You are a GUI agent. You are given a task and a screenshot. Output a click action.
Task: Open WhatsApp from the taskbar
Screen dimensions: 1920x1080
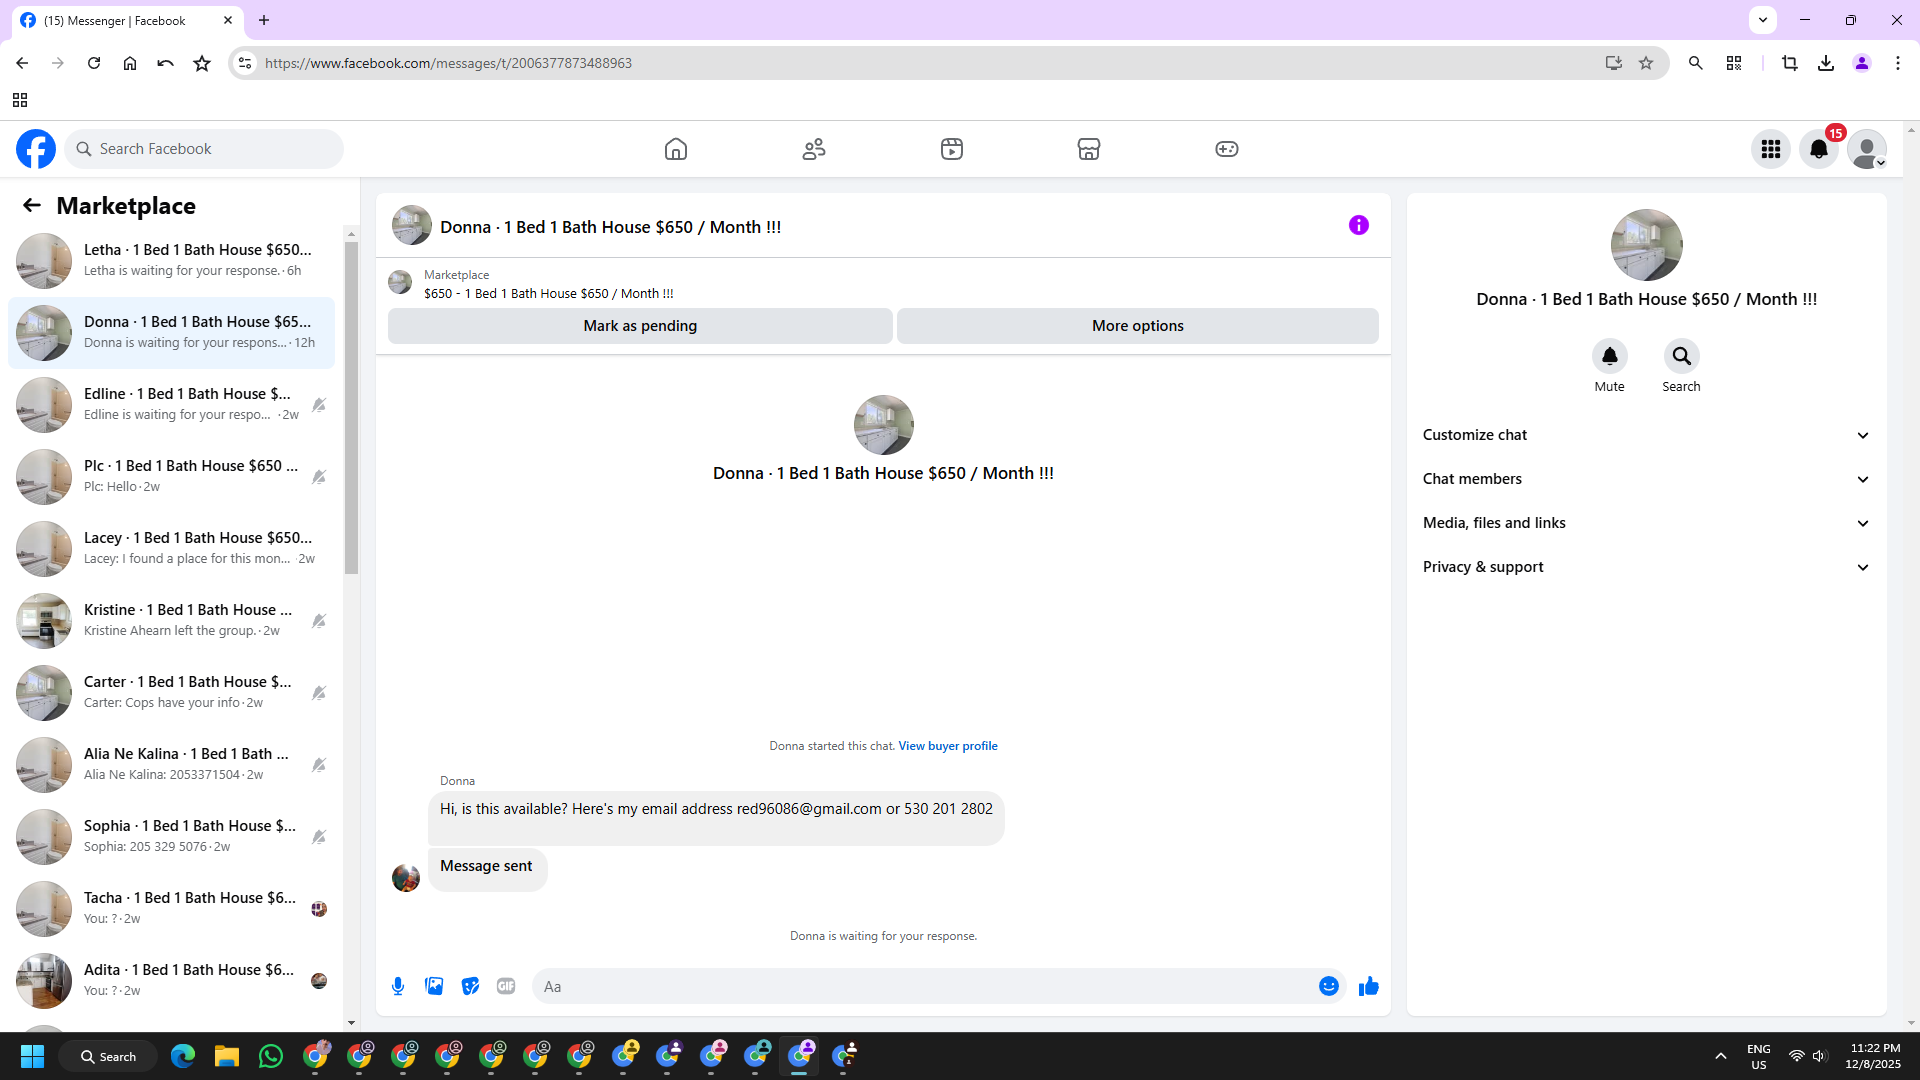click(270, 1056)
